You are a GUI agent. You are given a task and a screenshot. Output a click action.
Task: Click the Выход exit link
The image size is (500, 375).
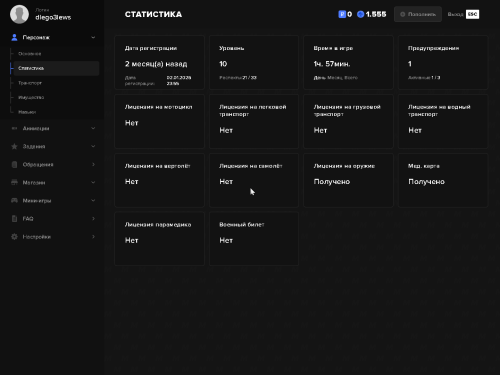click(x=456, y=14)
